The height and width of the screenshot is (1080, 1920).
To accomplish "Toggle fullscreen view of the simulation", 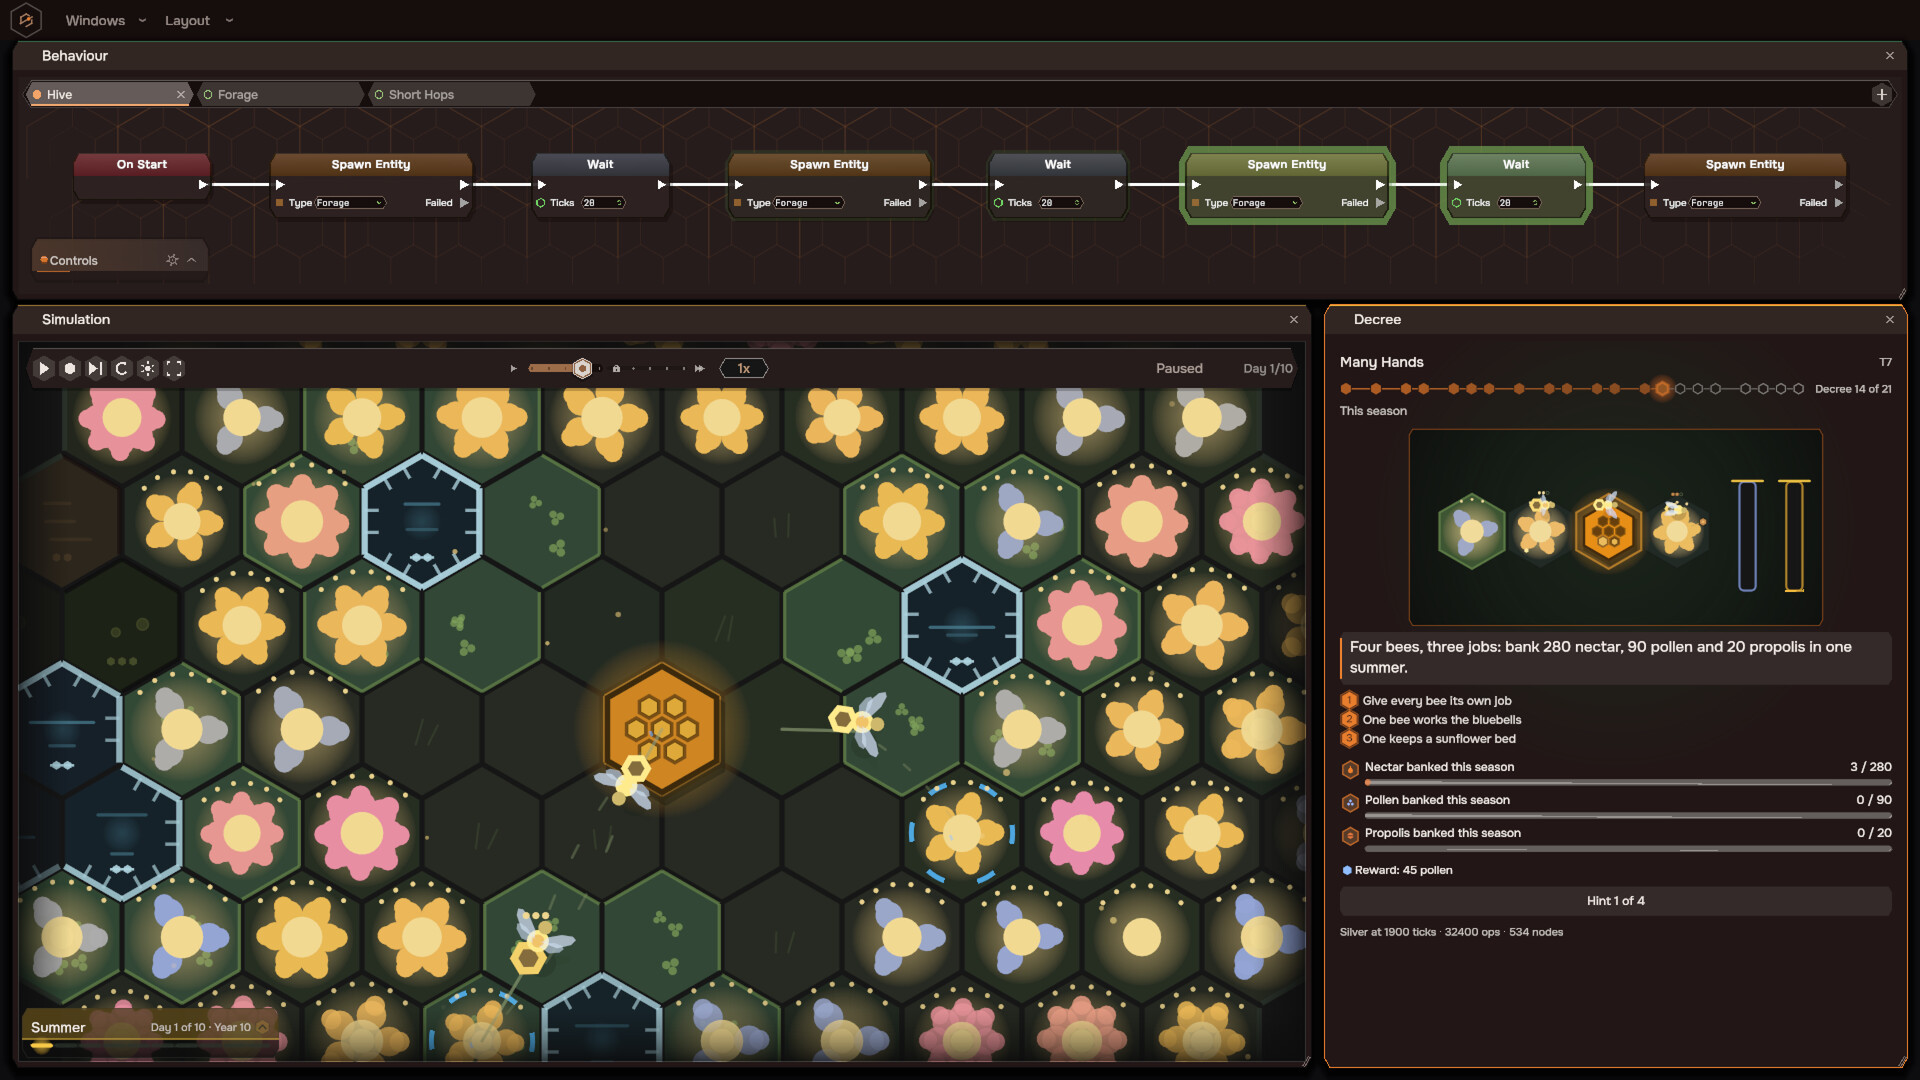I will point(174,369).
